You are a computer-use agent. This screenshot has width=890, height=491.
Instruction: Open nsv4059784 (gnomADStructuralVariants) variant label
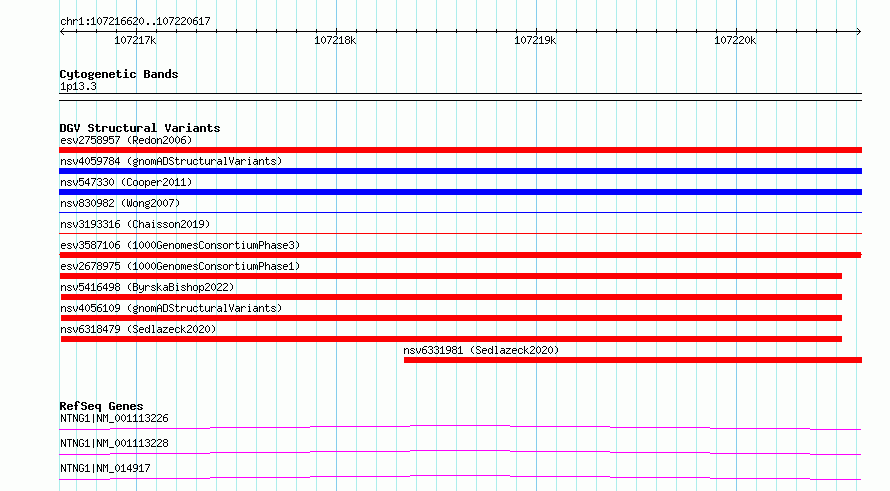171,161
